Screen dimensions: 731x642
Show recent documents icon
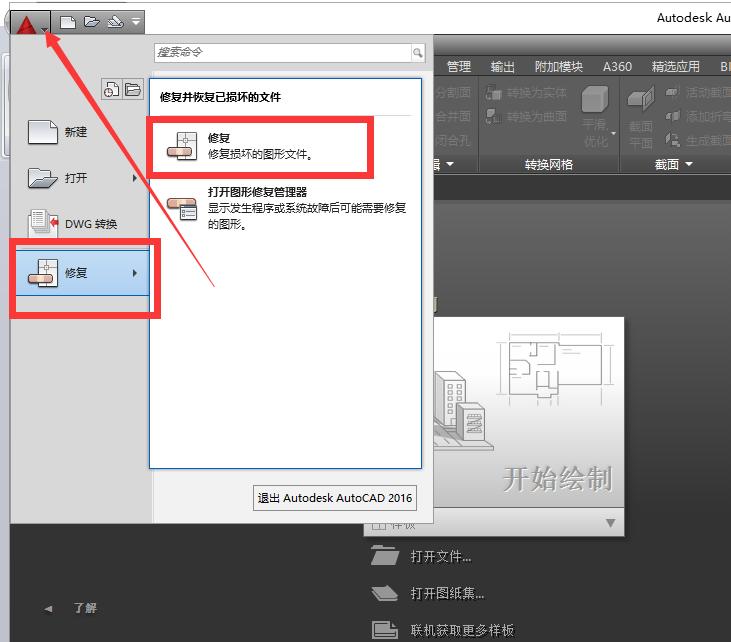(111, 89)
